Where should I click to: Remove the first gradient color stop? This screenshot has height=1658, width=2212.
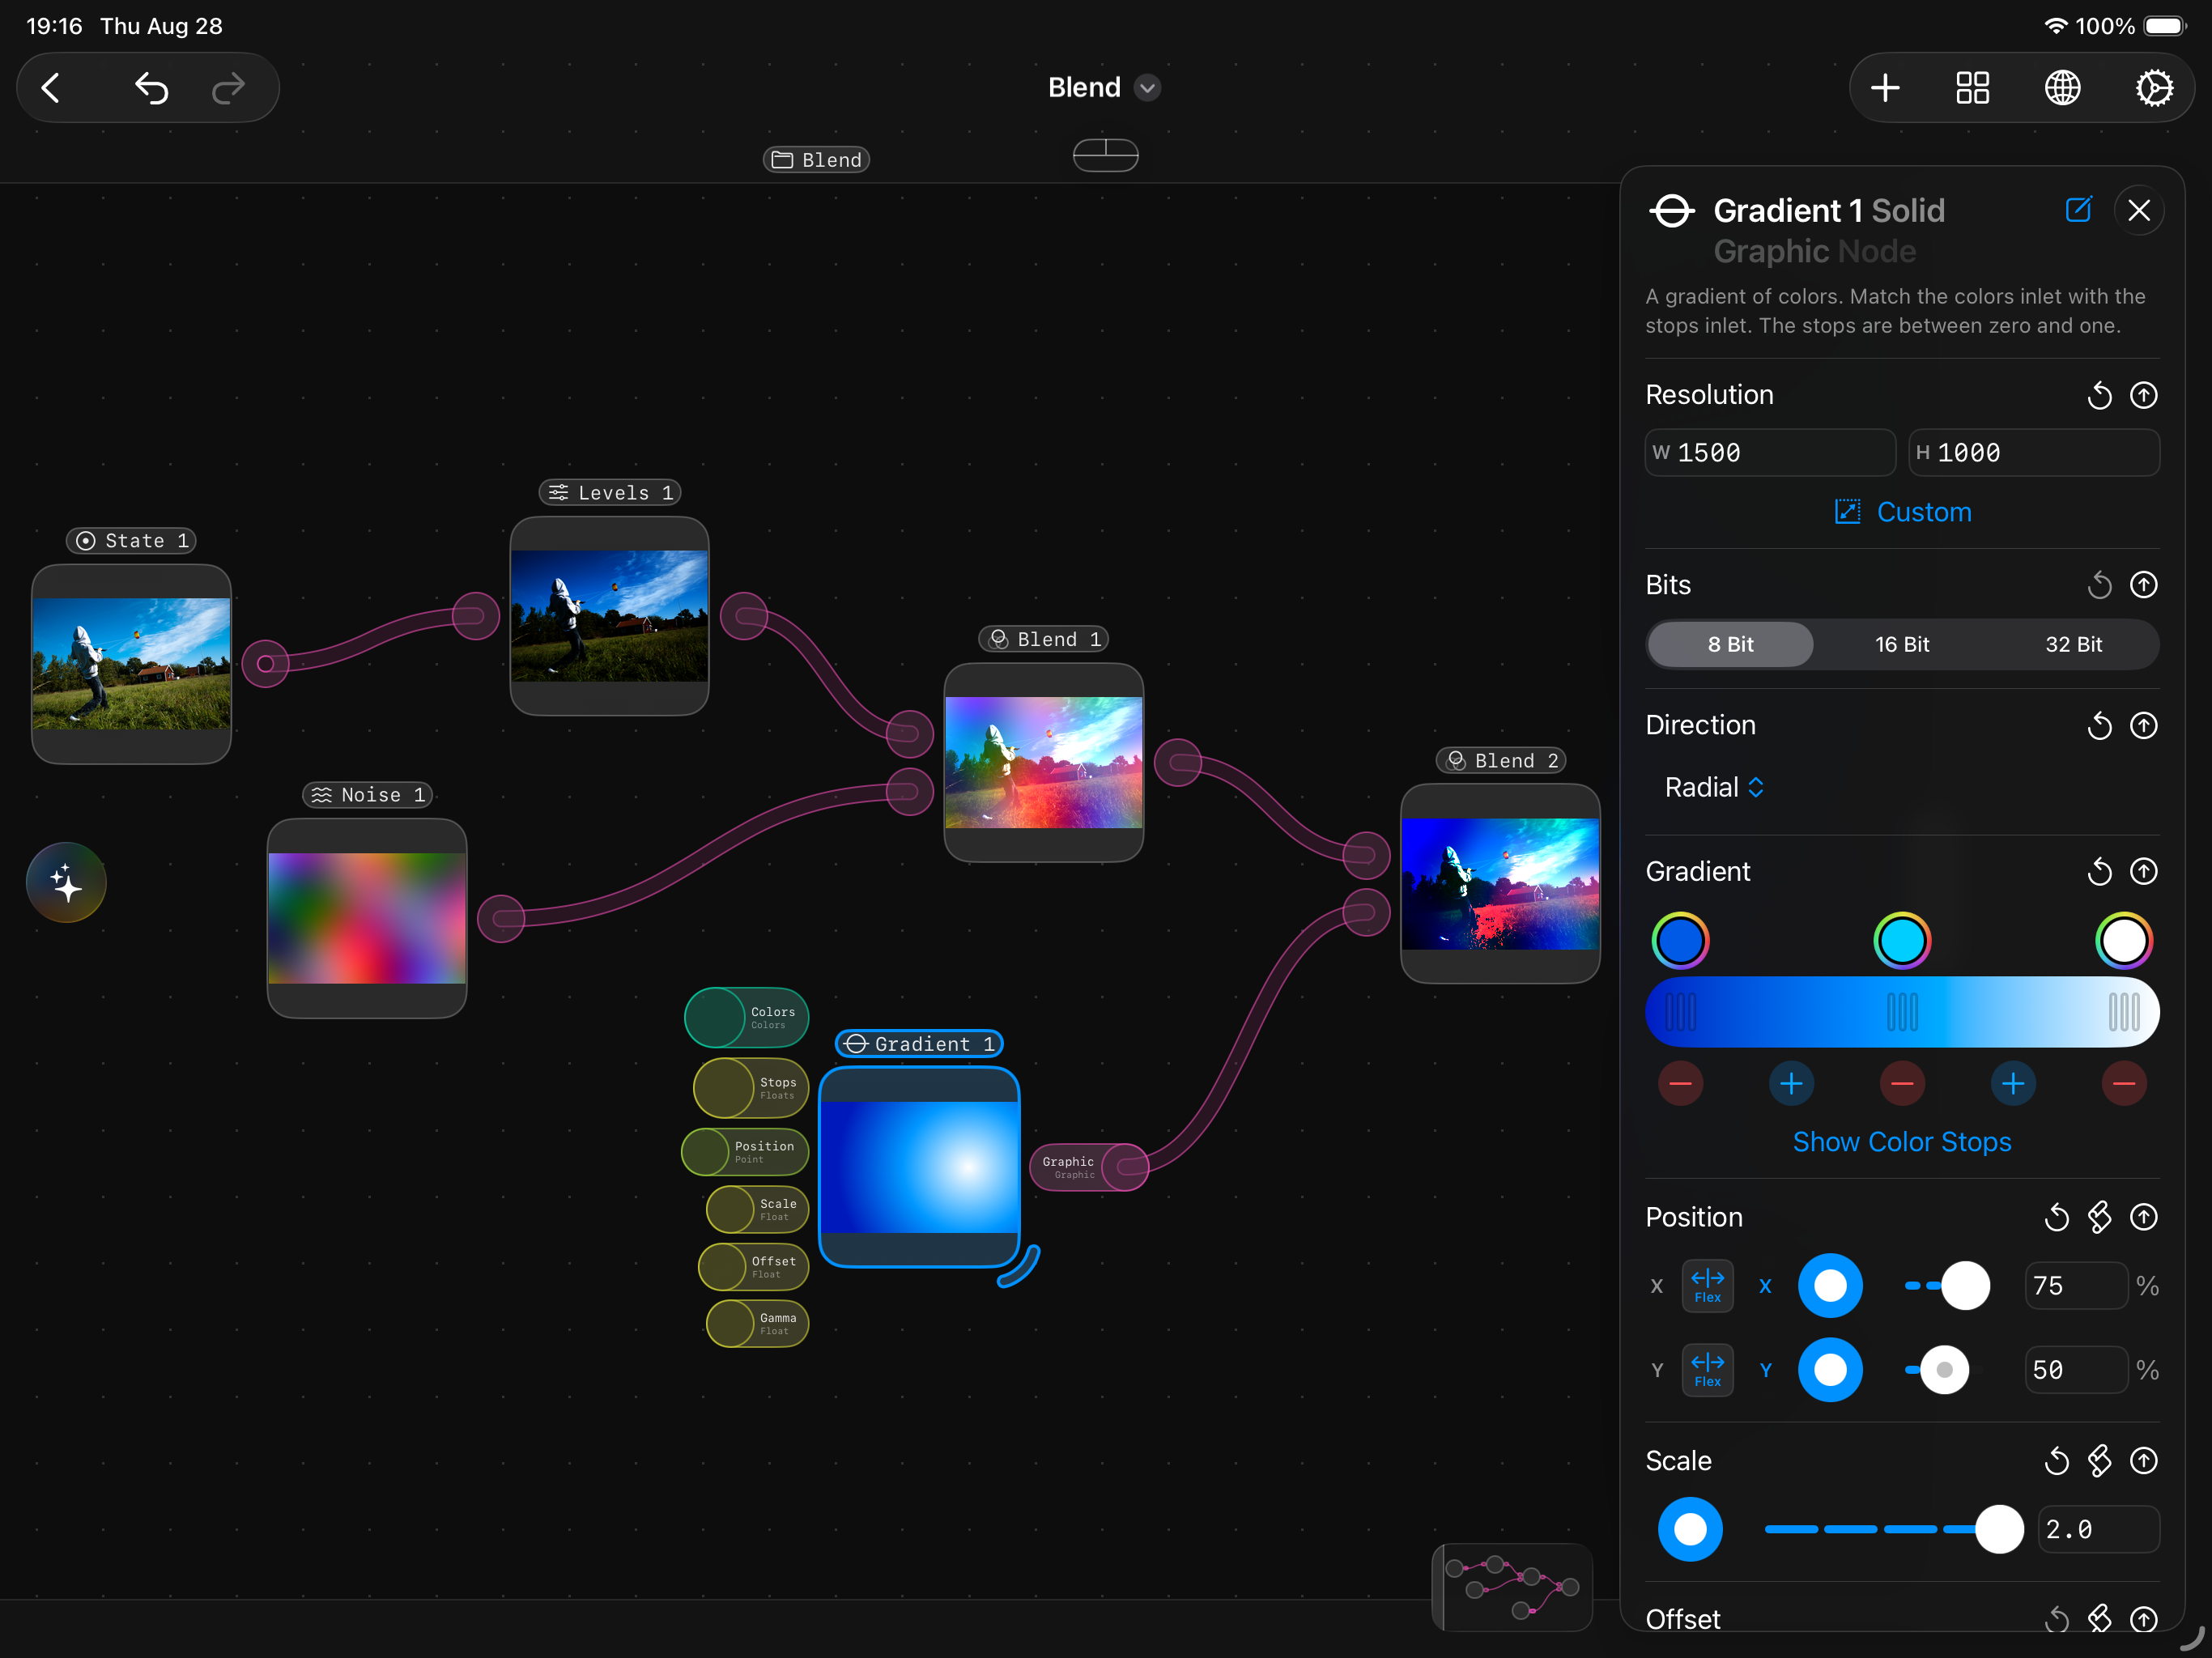click(1680, 1084)
